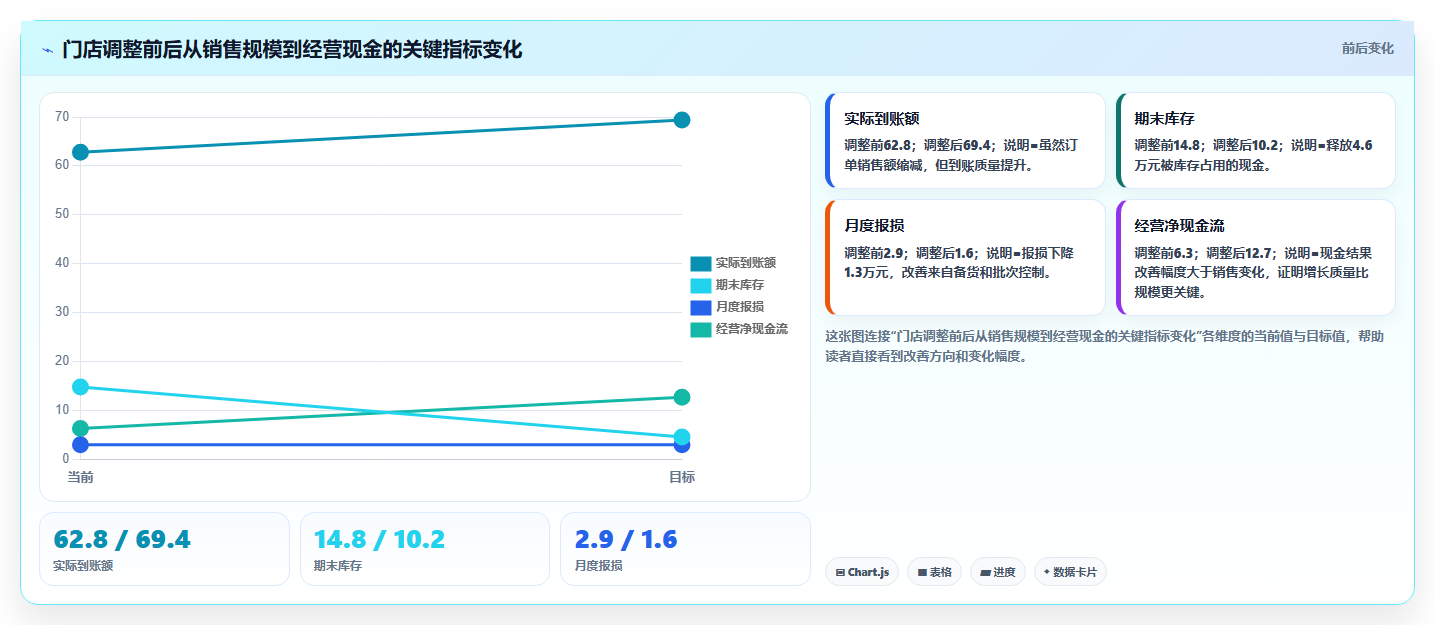
Task: Click the Chart.js tag
Action: click(862, 572)
